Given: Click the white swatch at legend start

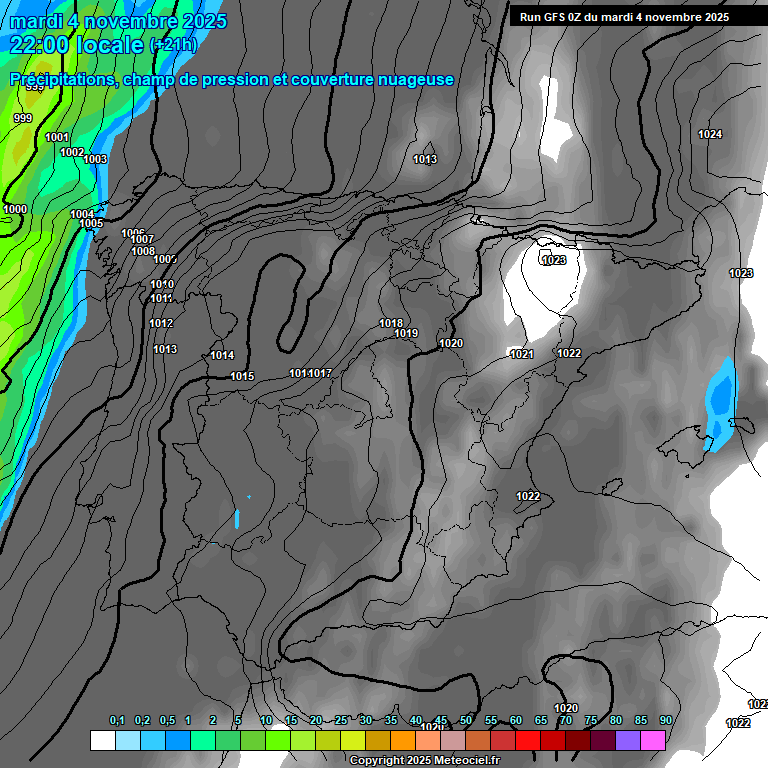Looking at the screenshot, I should (x=102, y=740).
